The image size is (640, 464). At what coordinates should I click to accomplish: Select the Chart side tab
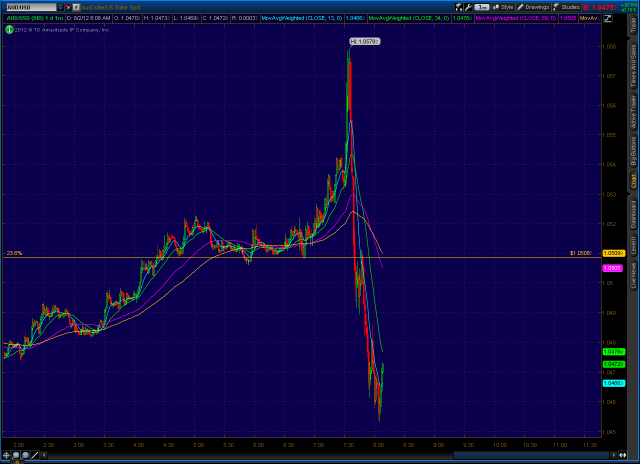(633, 181)
